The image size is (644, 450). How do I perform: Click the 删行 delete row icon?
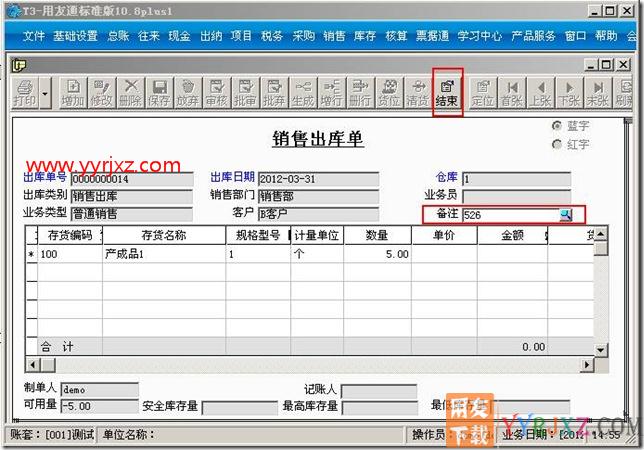coord(361,93)
